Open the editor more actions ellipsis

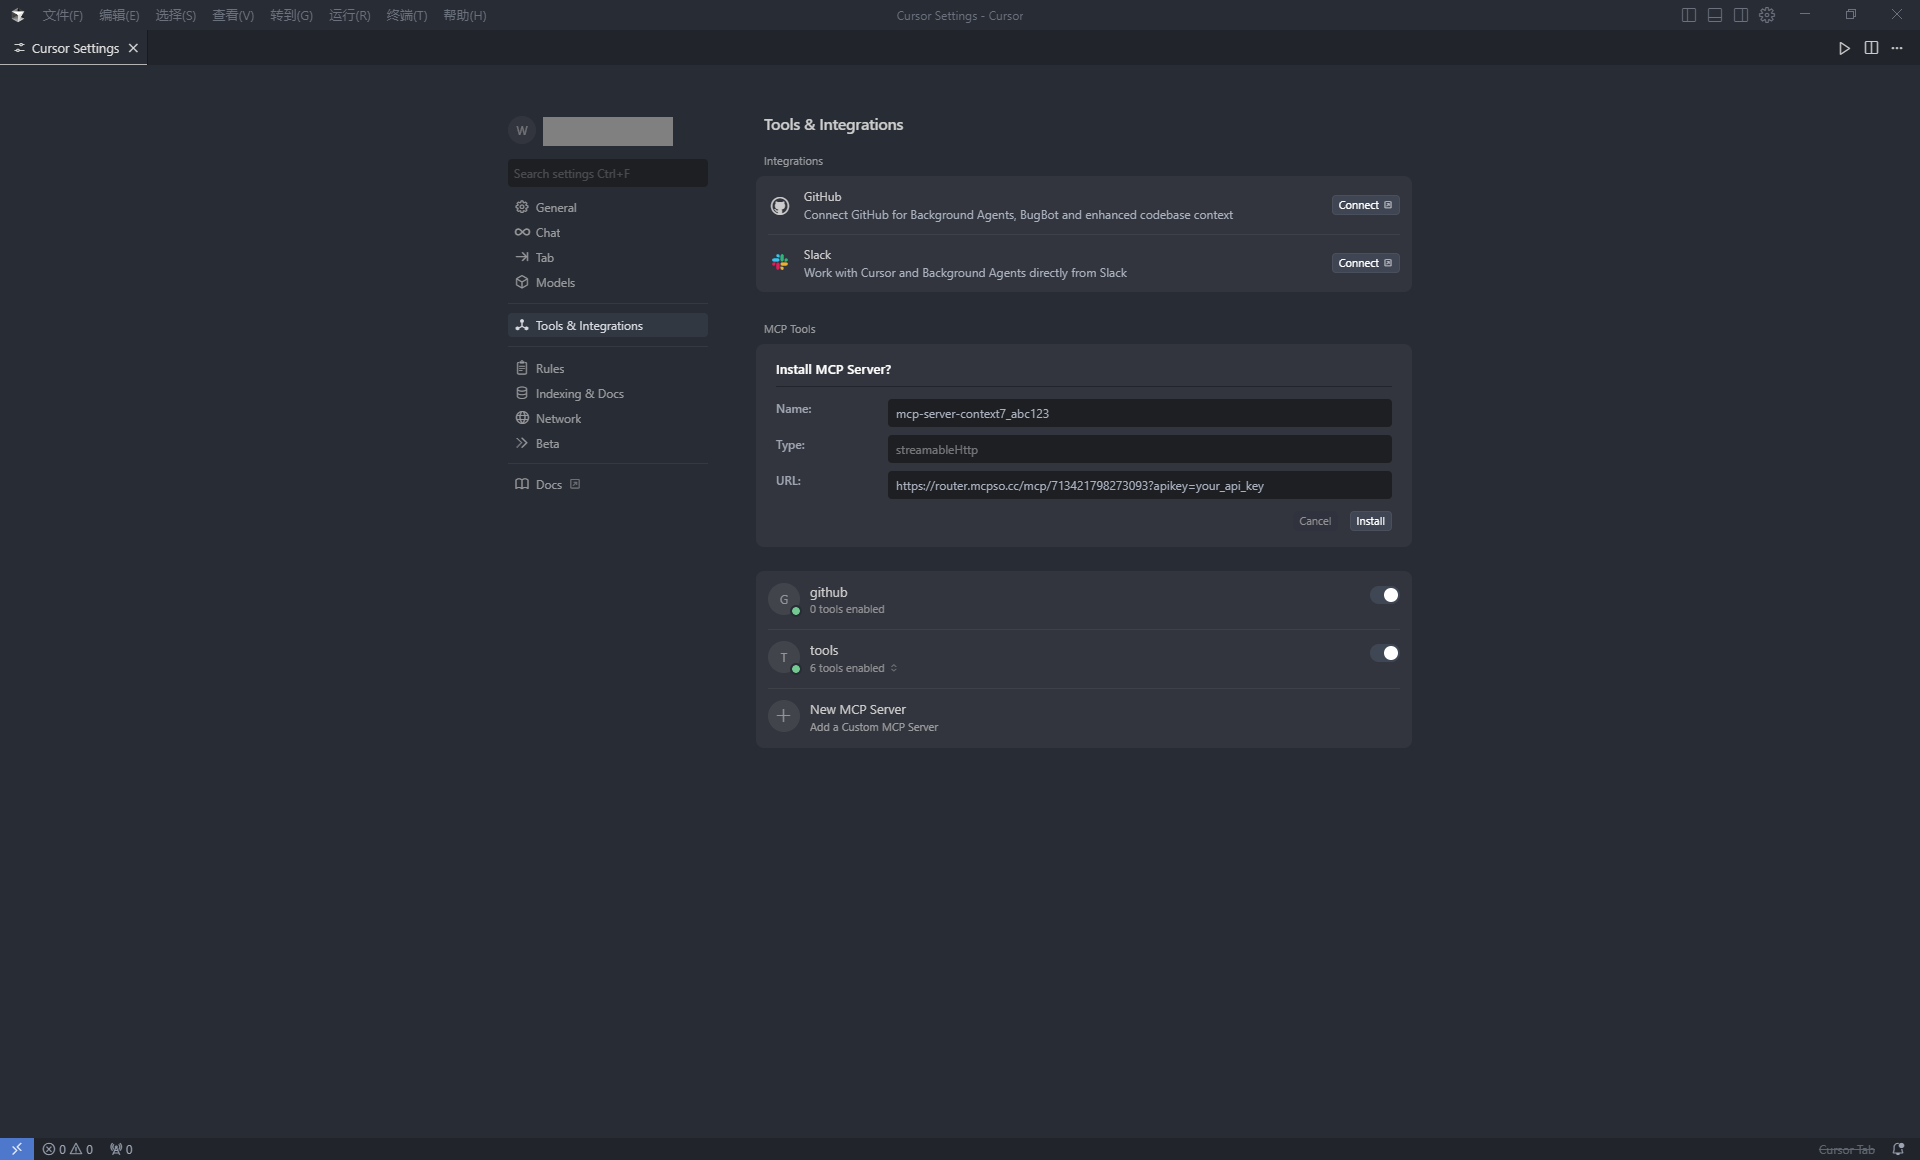pyautogui.click(x=1897, y=48)
